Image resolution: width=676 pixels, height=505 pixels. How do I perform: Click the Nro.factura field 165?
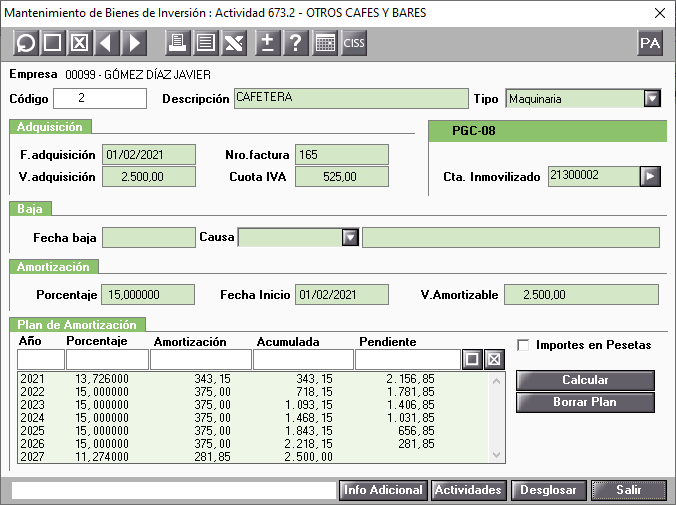(x=342, y=154)
